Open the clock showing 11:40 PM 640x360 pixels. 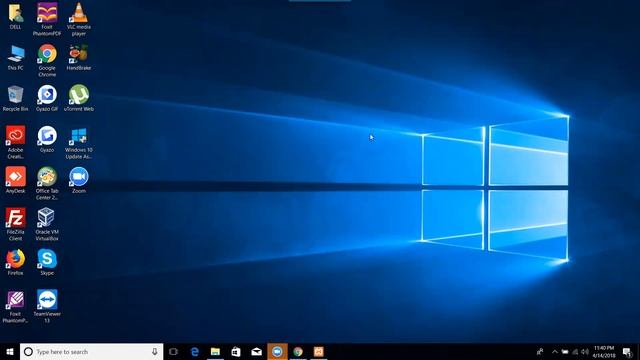(x=604, y=352)
